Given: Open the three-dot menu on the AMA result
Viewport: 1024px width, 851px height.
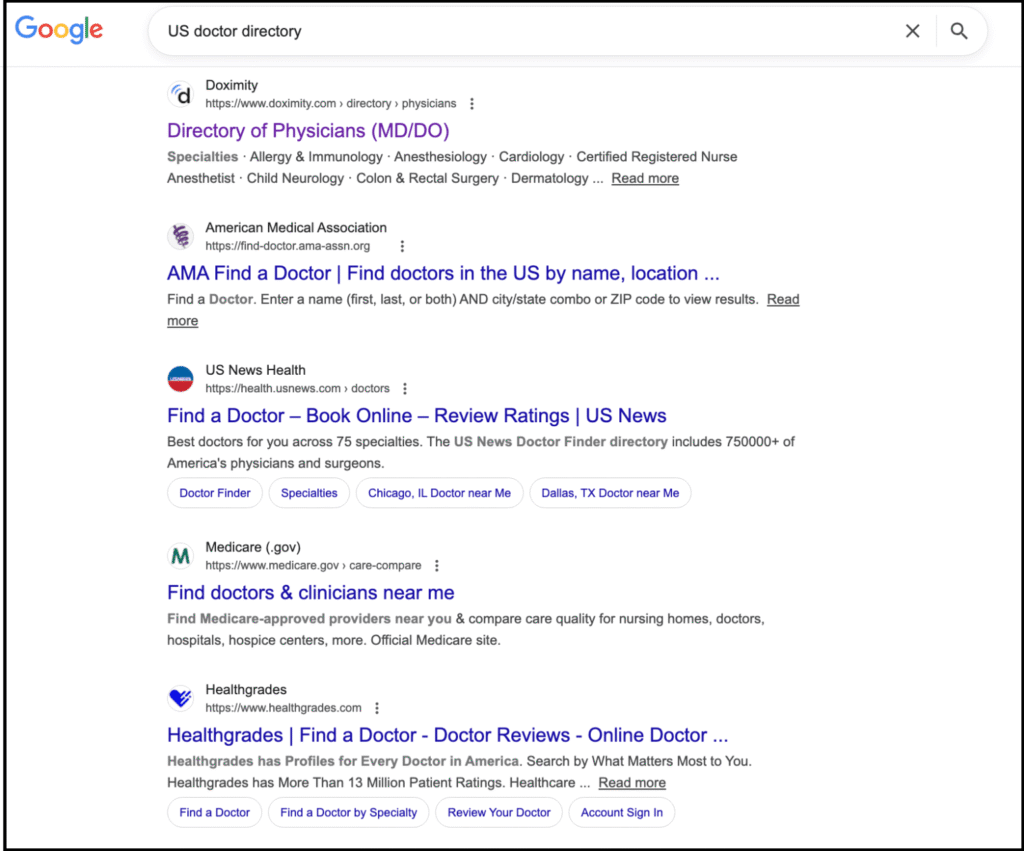Looking at the screenshot, I should coord(402,245).
